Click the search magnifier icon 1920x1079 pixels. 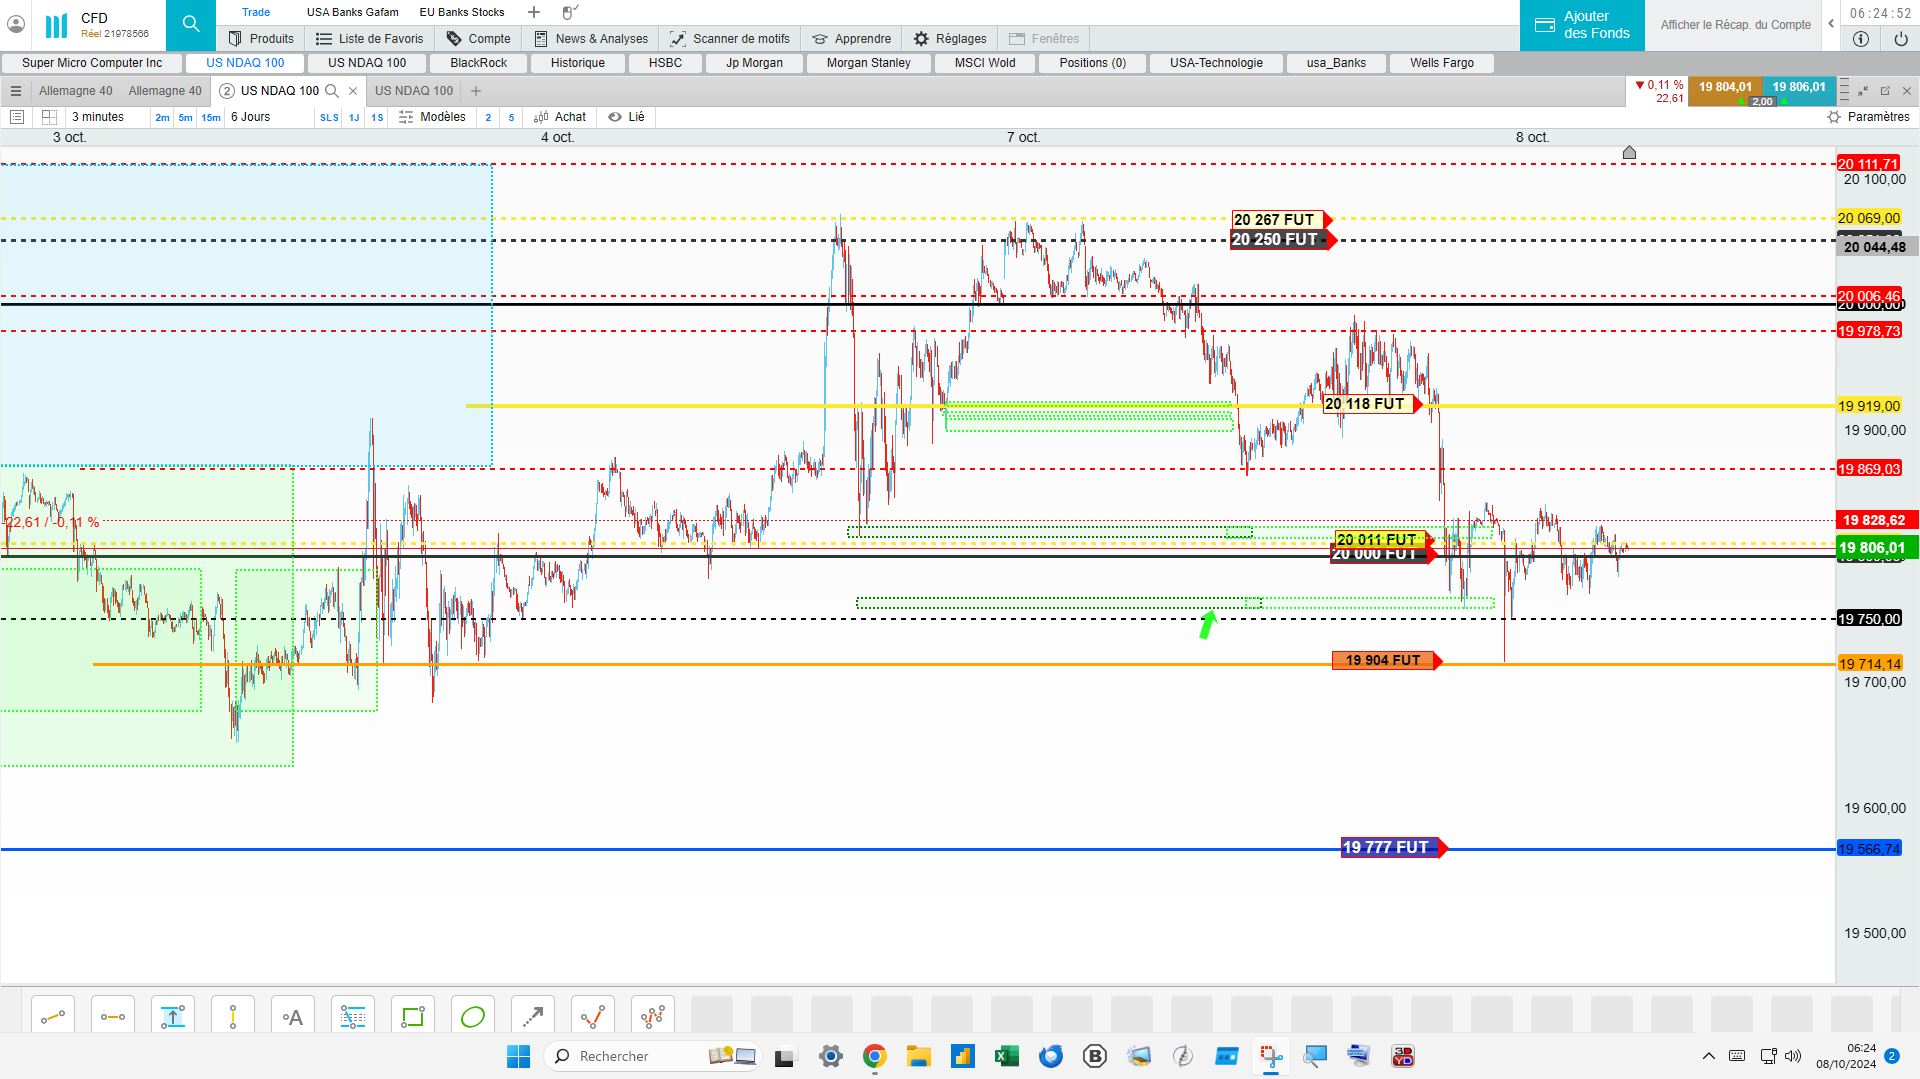[191, 24]
